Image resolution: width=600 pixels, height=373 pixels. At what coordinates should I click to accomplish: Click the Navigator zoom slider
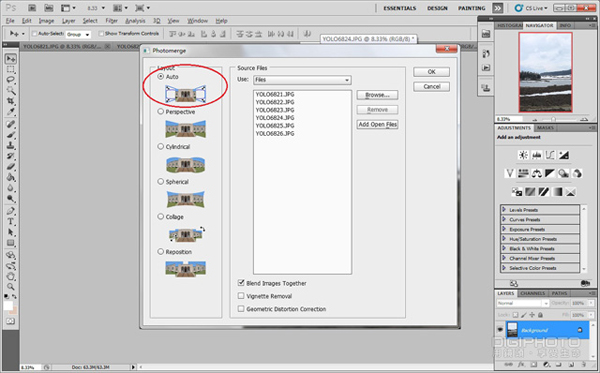pyautogui.click(x=553, y=119)
